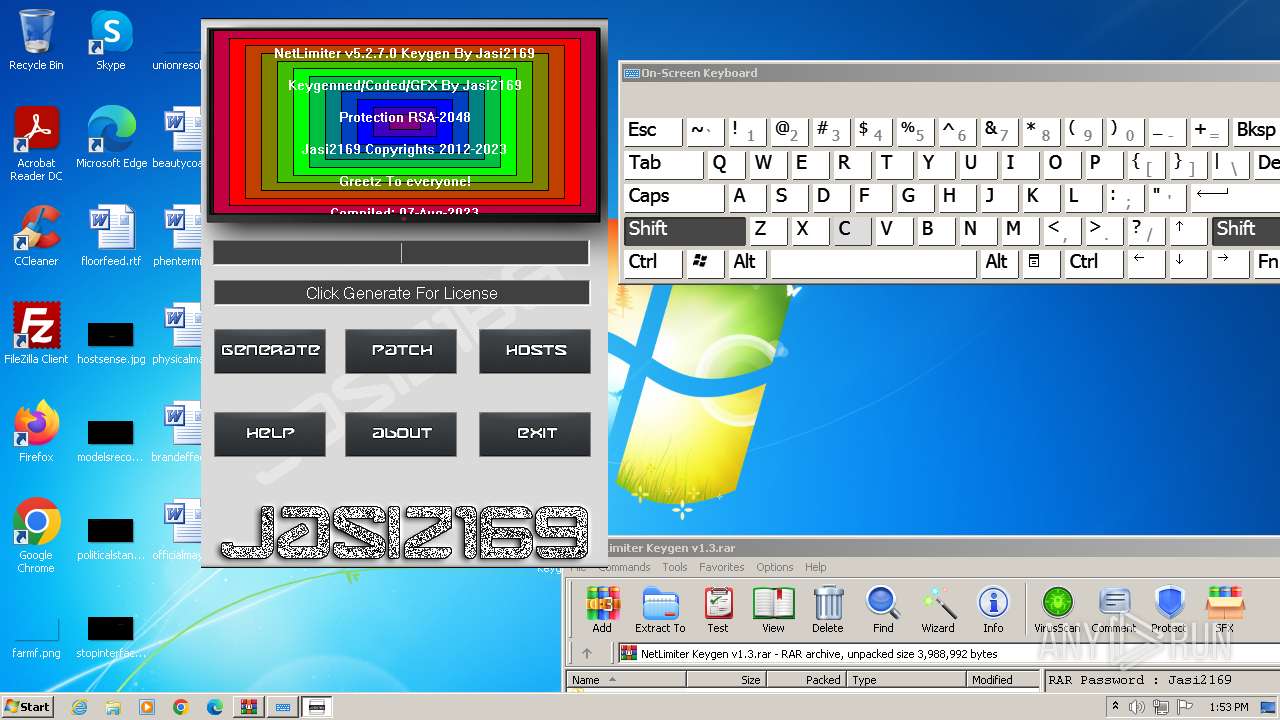
Task: Click the space bar on On-Screen Keyboard
Action: pos(873,262)
